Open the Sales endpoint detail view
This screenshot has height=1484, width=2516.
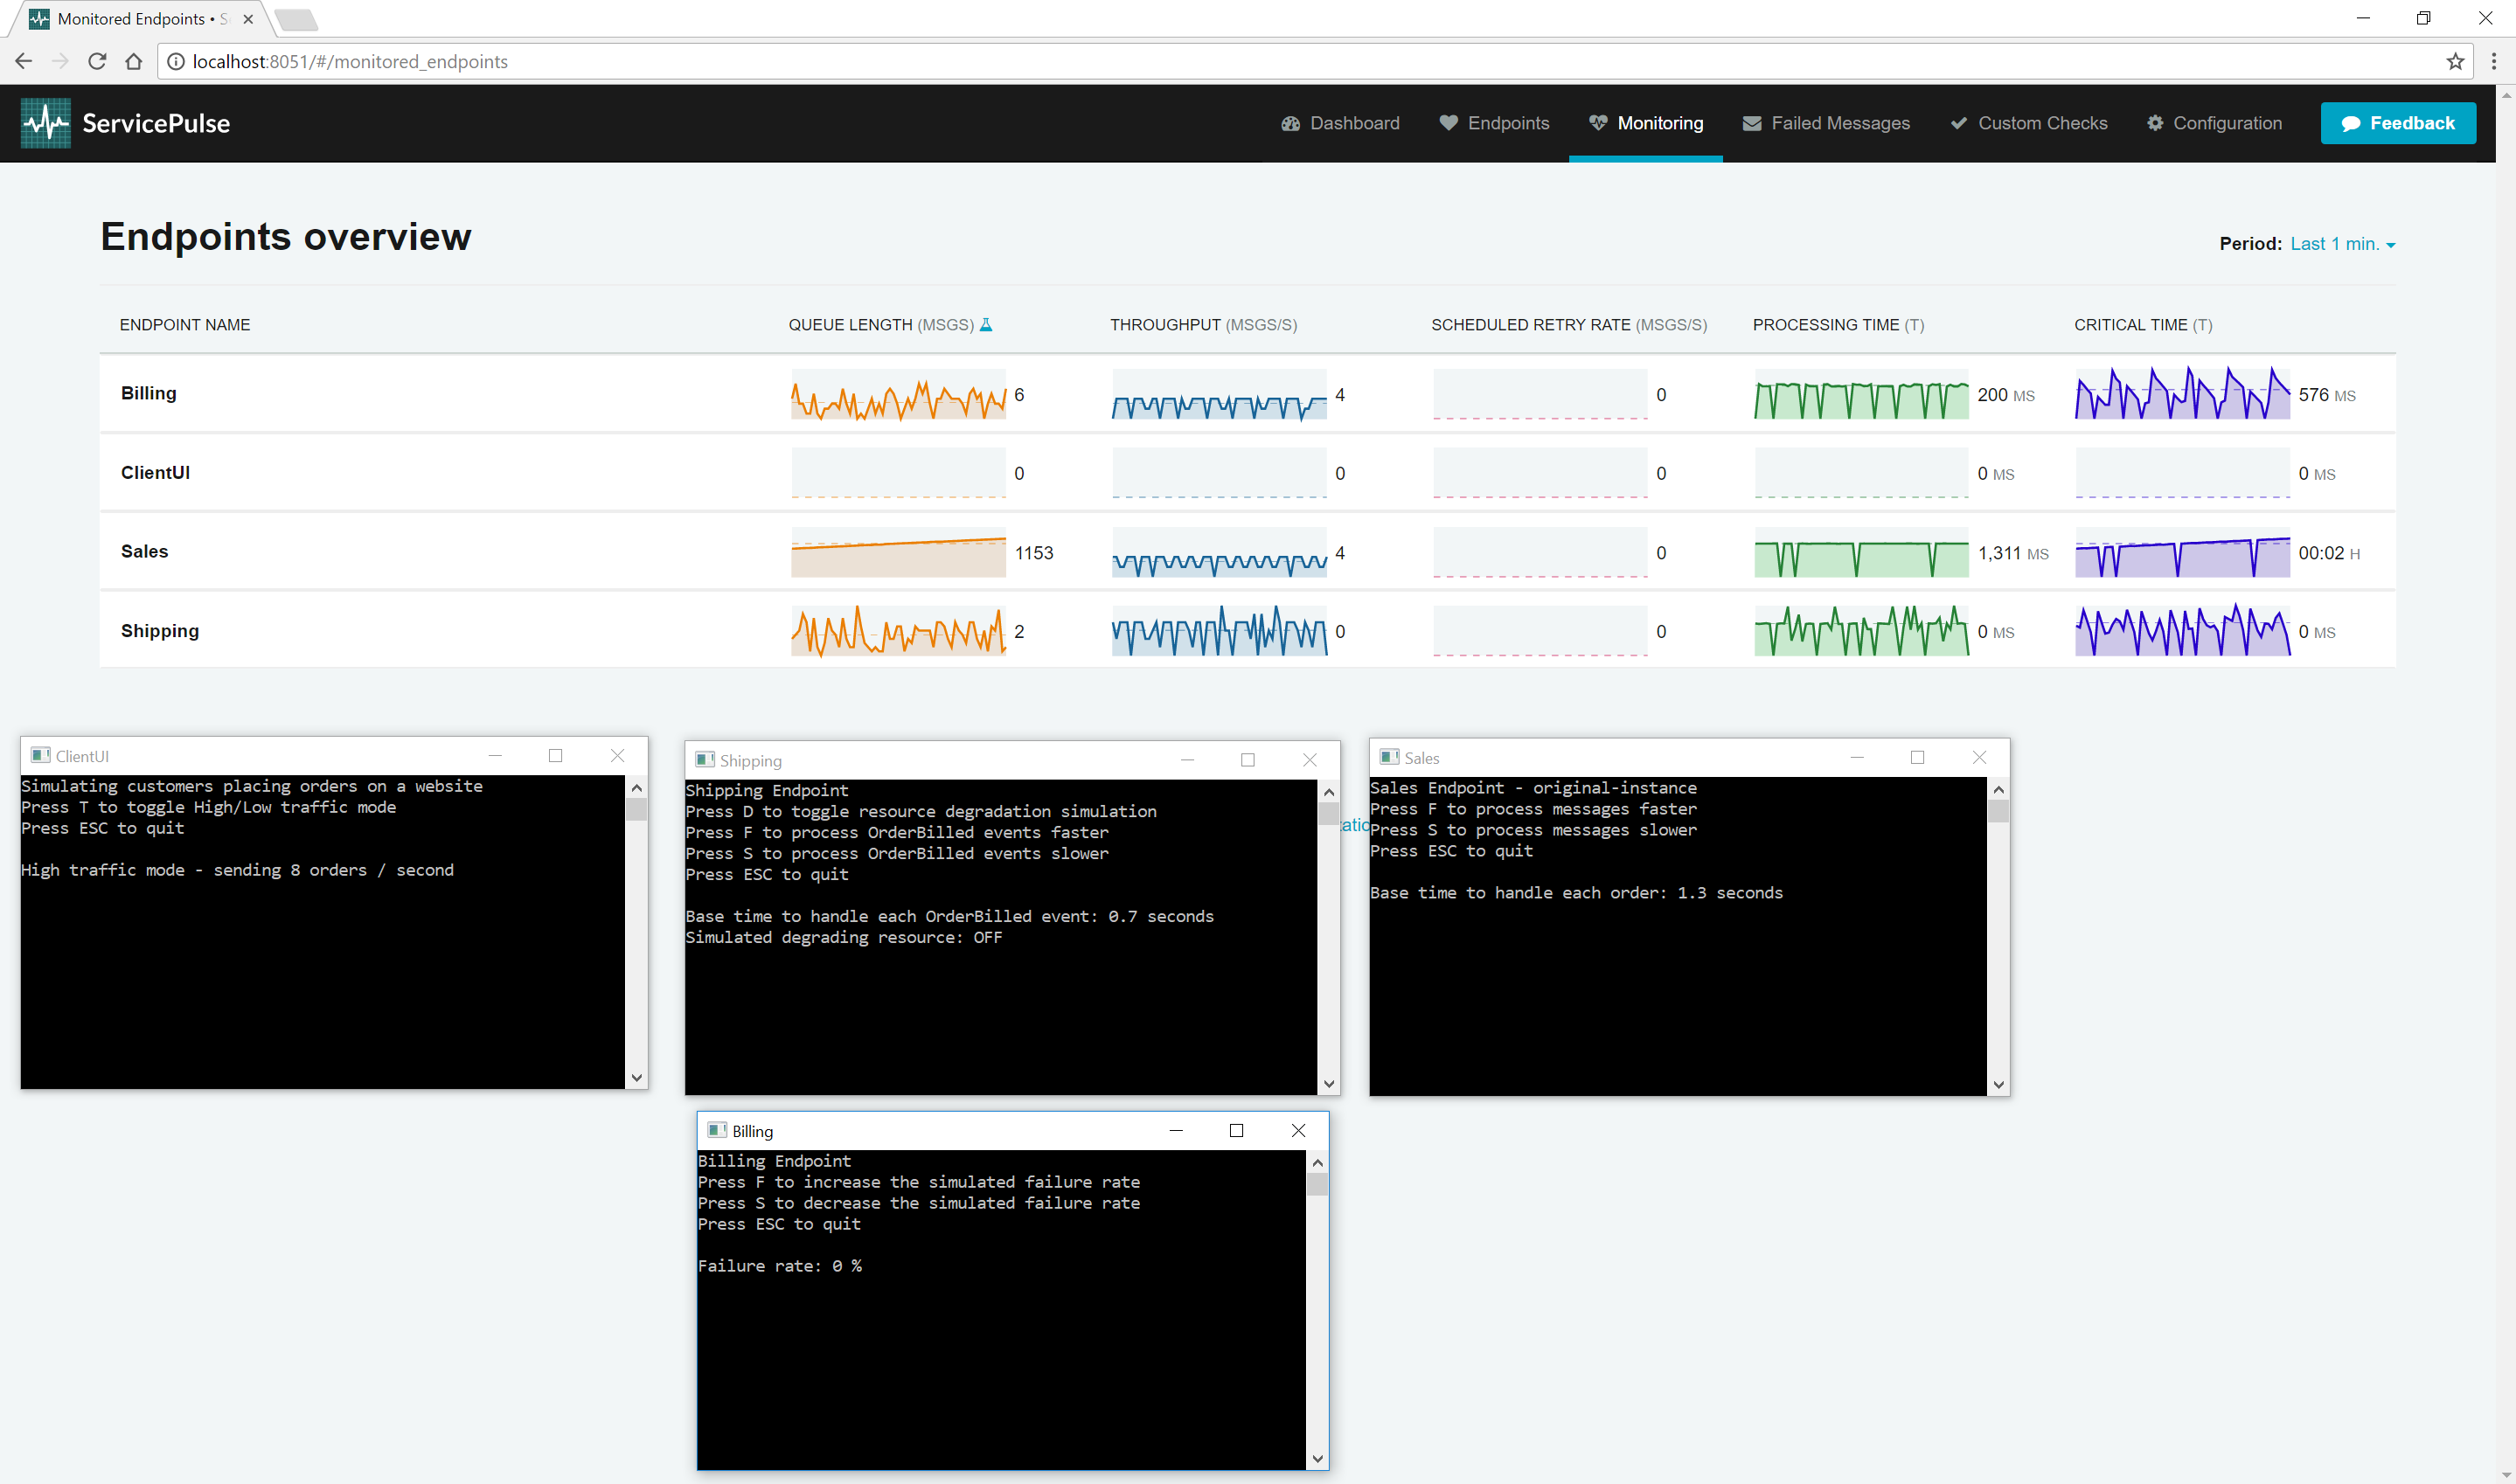(143, 551)
